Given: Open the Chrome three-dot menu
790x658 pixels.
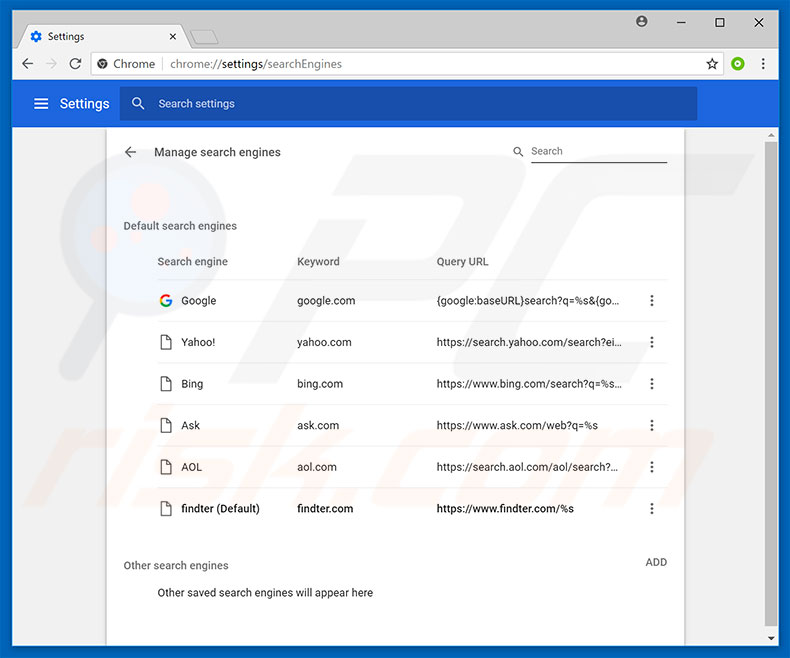Looking at the screenshot, I should (763, 64).
